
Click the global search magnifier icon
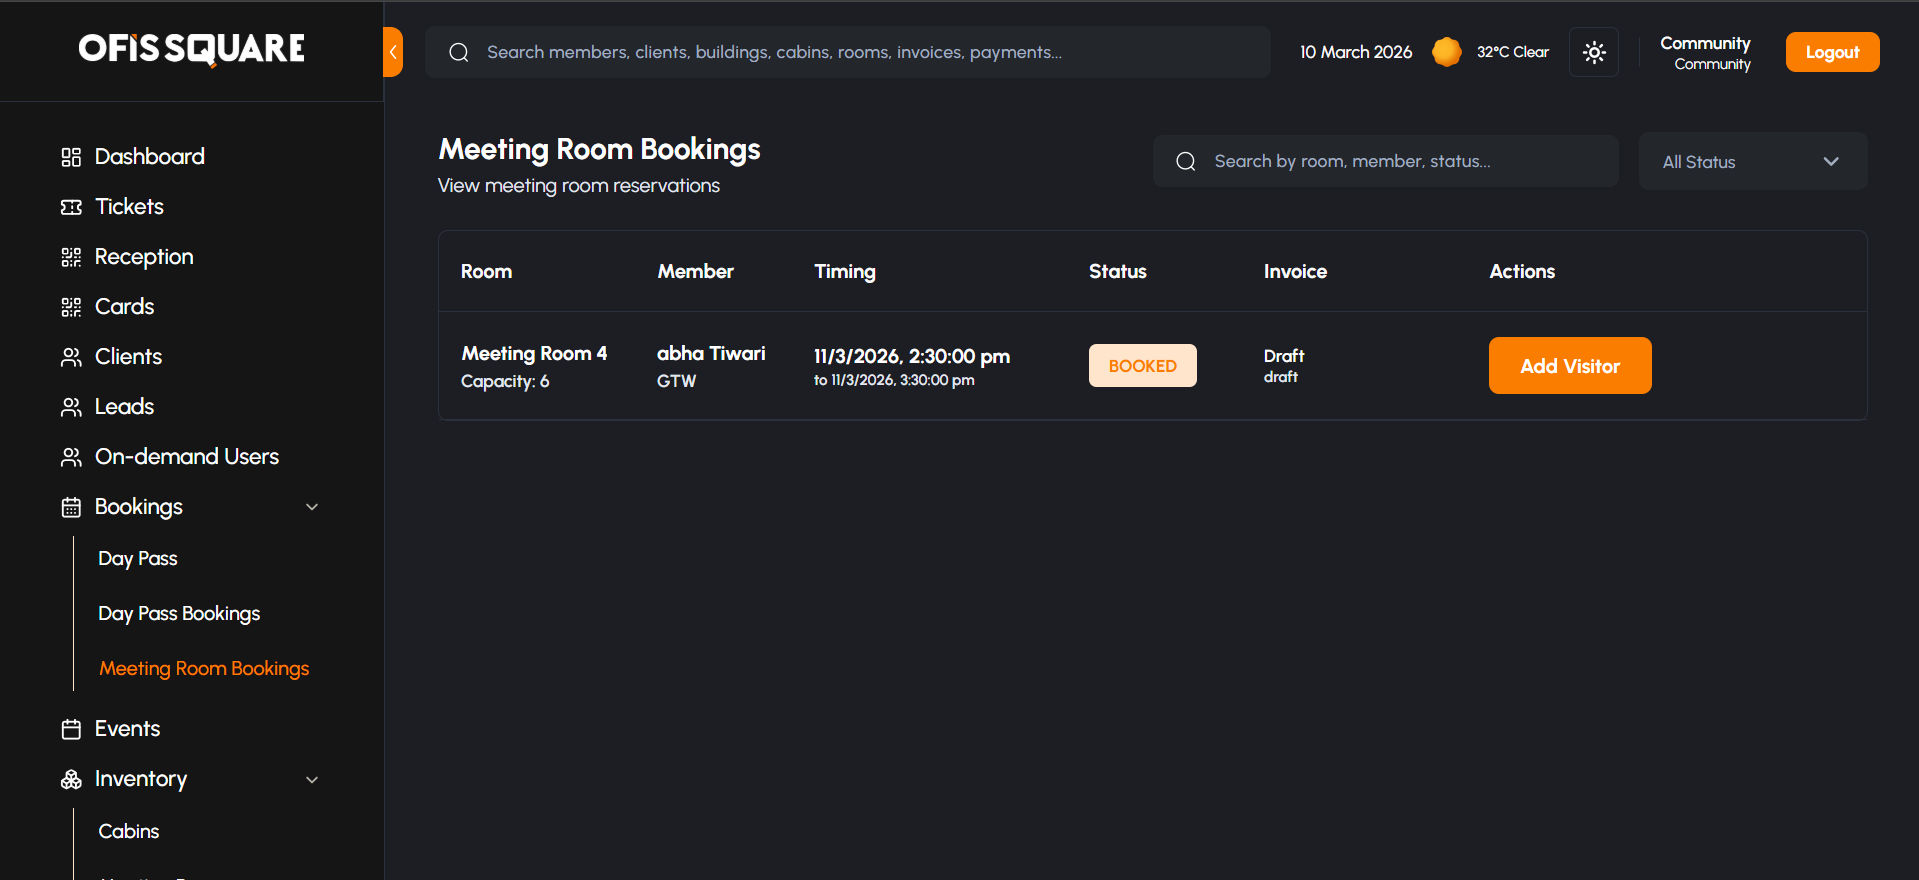459,53
